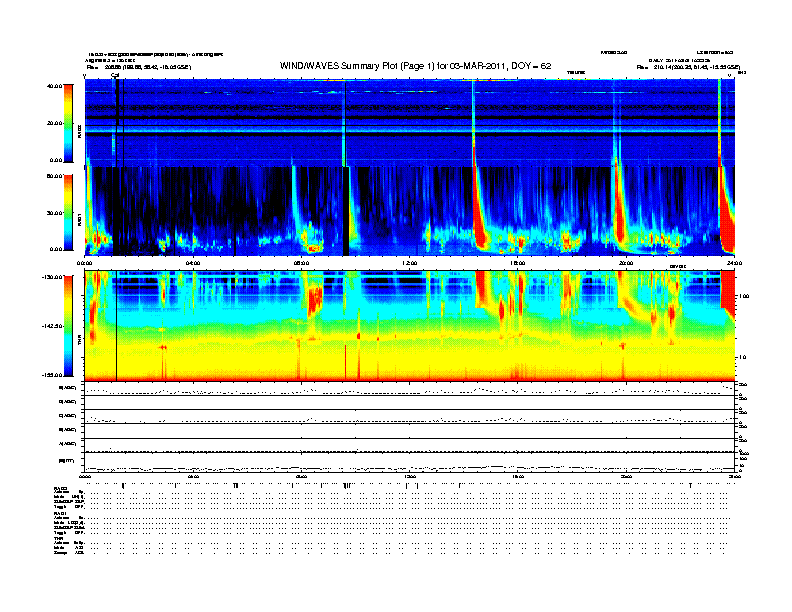Select the RAD2 intensity color bar
This screenshot has width=792, height=612.
68,123
